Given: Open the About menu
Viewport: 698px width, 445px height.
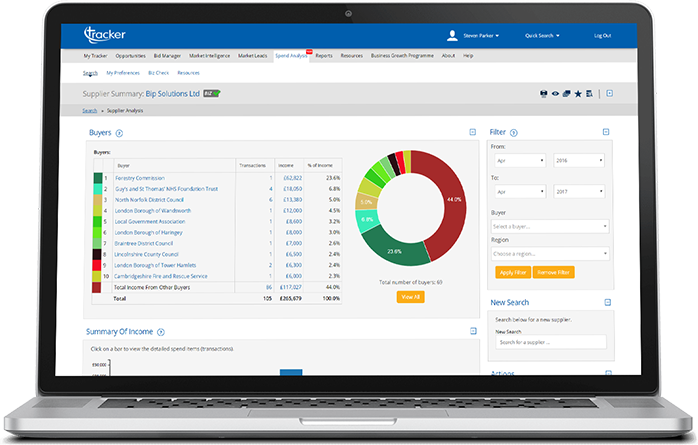Looking at the screenshot, I should [x=448, y=56].
